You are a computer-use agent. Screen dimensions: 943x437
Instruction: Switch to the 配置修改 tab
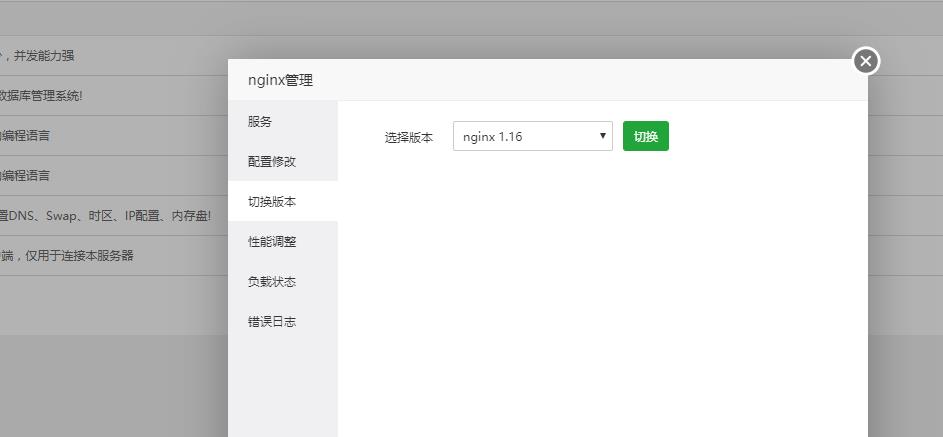click(x=283, y=161)
